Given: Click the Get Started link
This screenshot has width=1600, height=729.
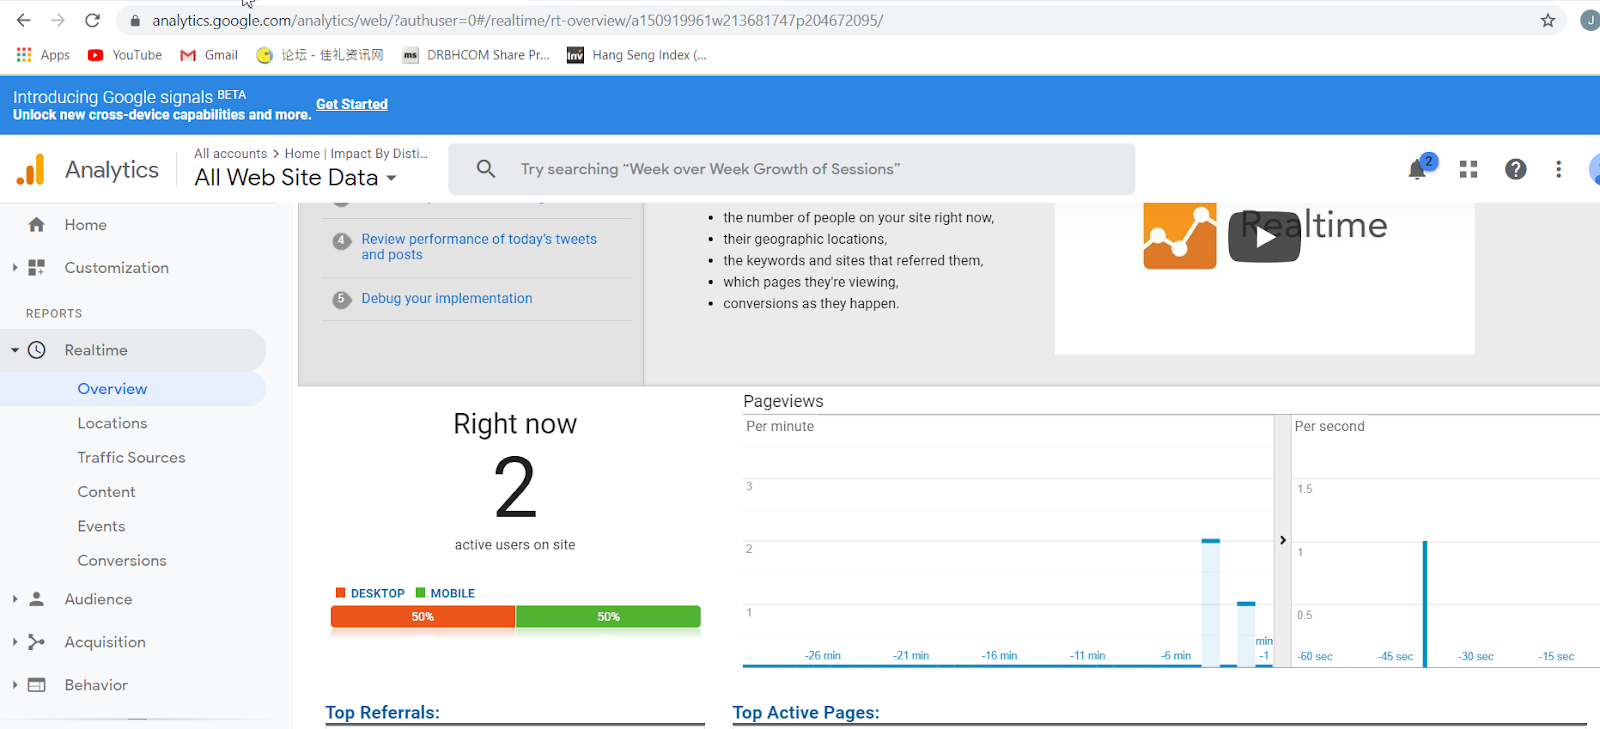Looking at the screenshot, I should [352, 104].
